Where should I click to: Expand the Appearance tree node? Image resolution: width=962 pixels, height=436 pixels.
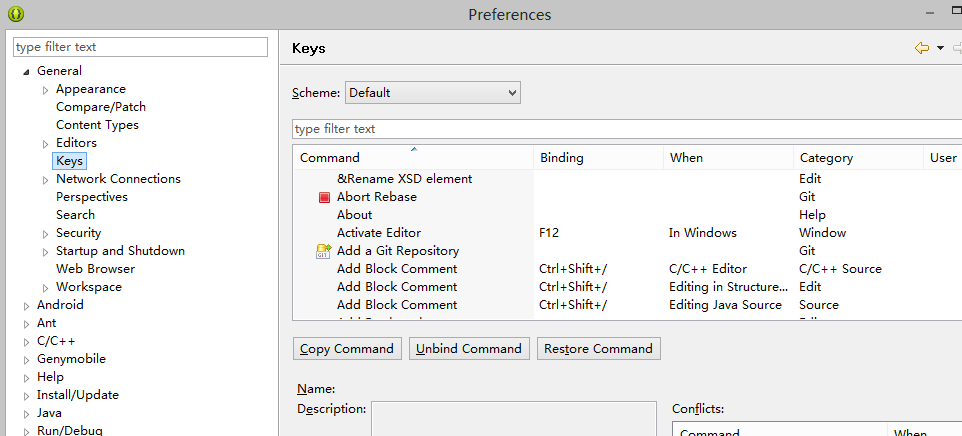45,90
